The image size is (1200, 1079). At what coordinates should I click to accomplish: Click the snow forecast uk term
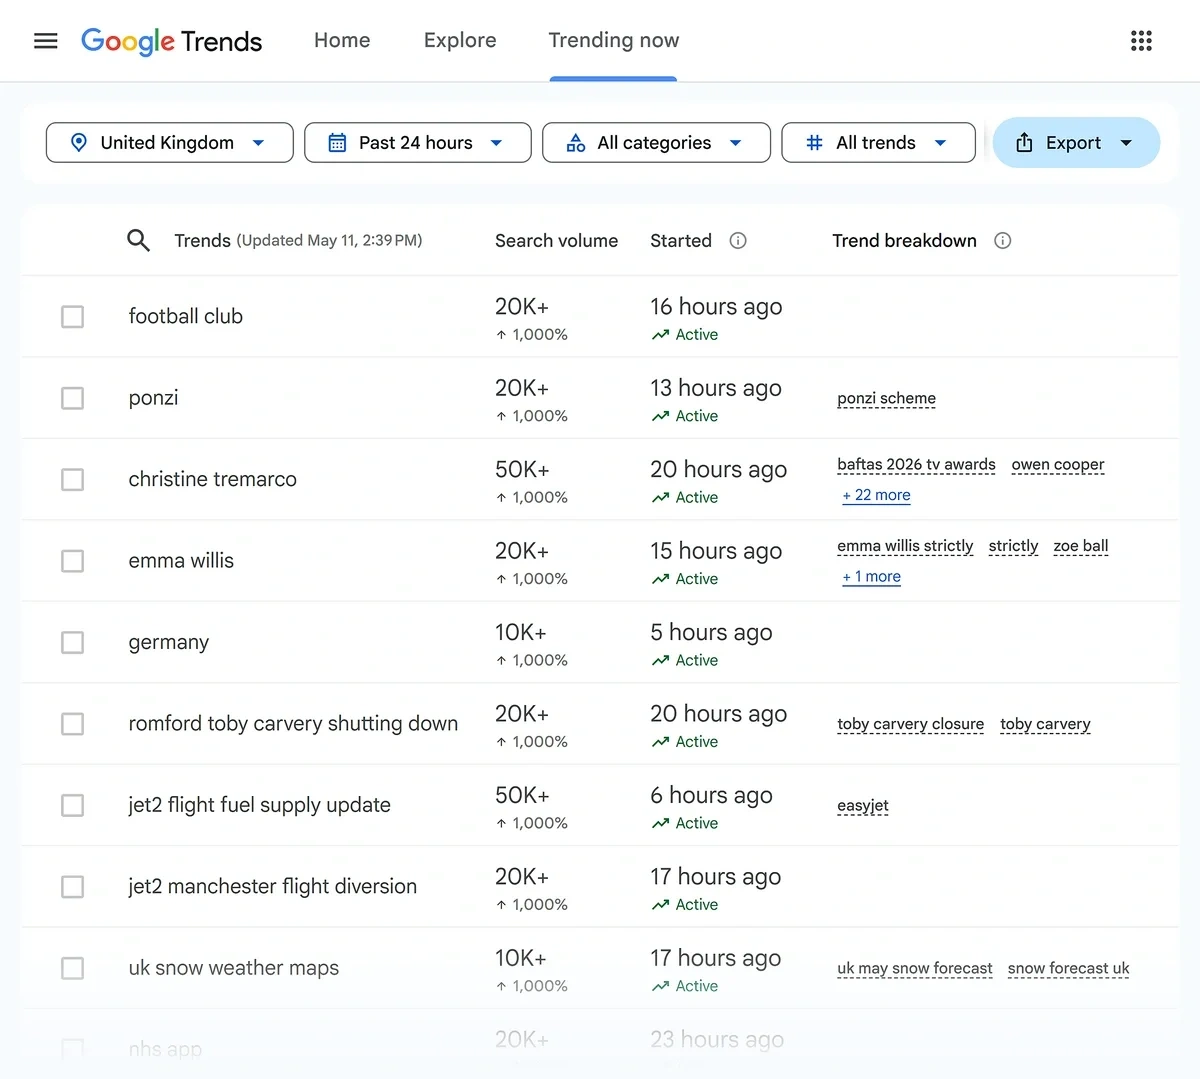1068,968
